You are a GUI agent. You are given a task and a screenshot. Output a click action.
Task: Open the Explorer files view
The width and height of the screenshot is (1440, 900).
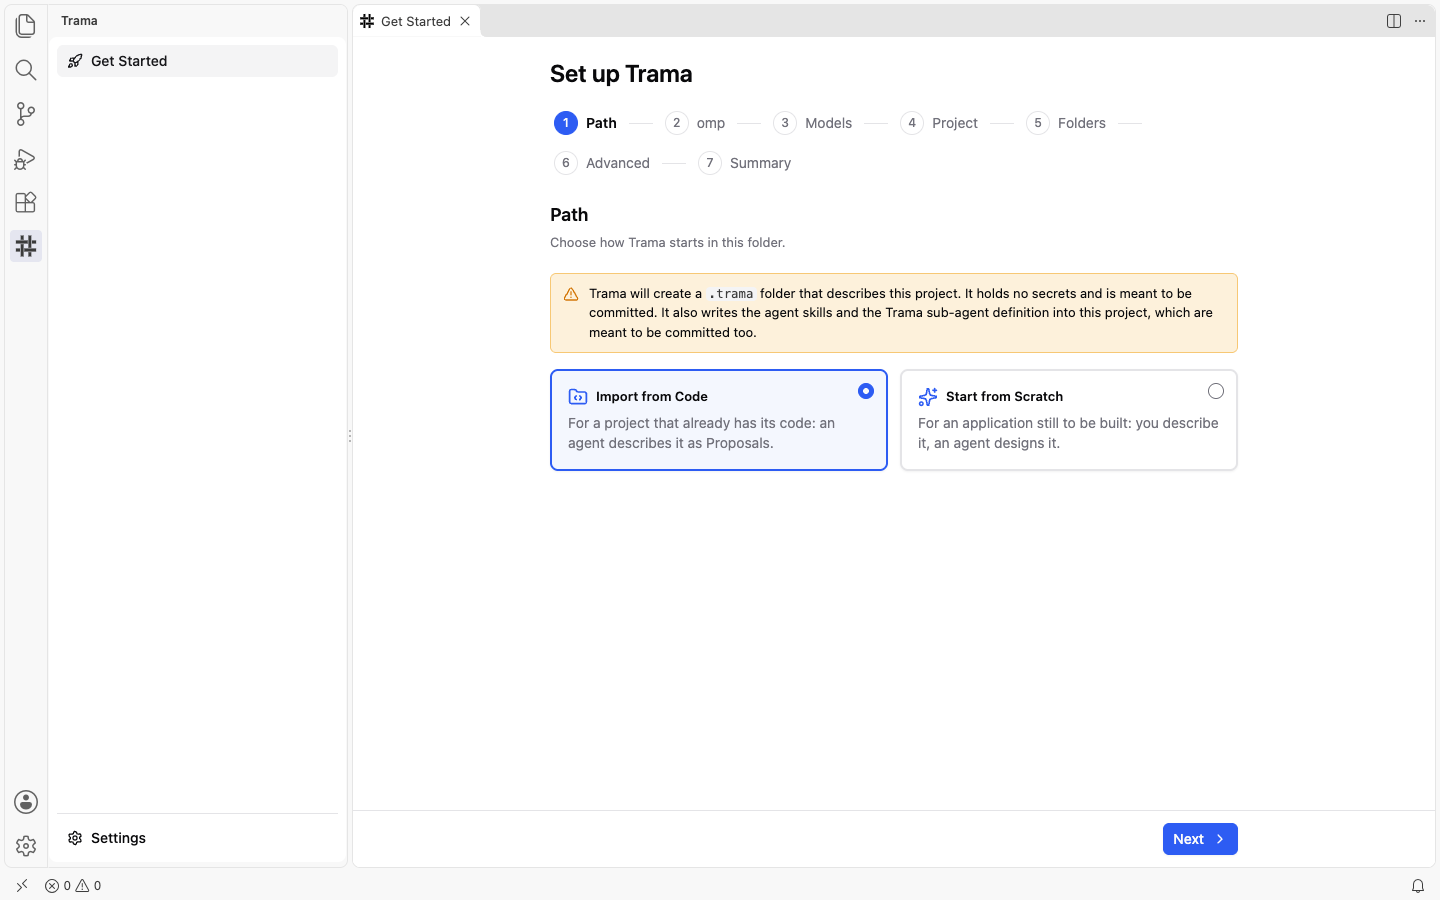[26, 25]
